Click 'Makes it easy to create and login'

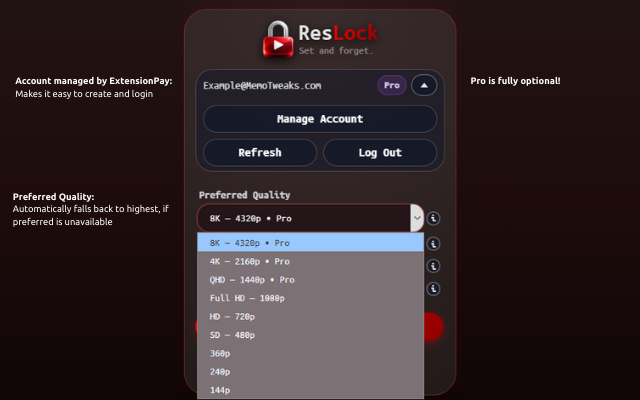point(84,94)
